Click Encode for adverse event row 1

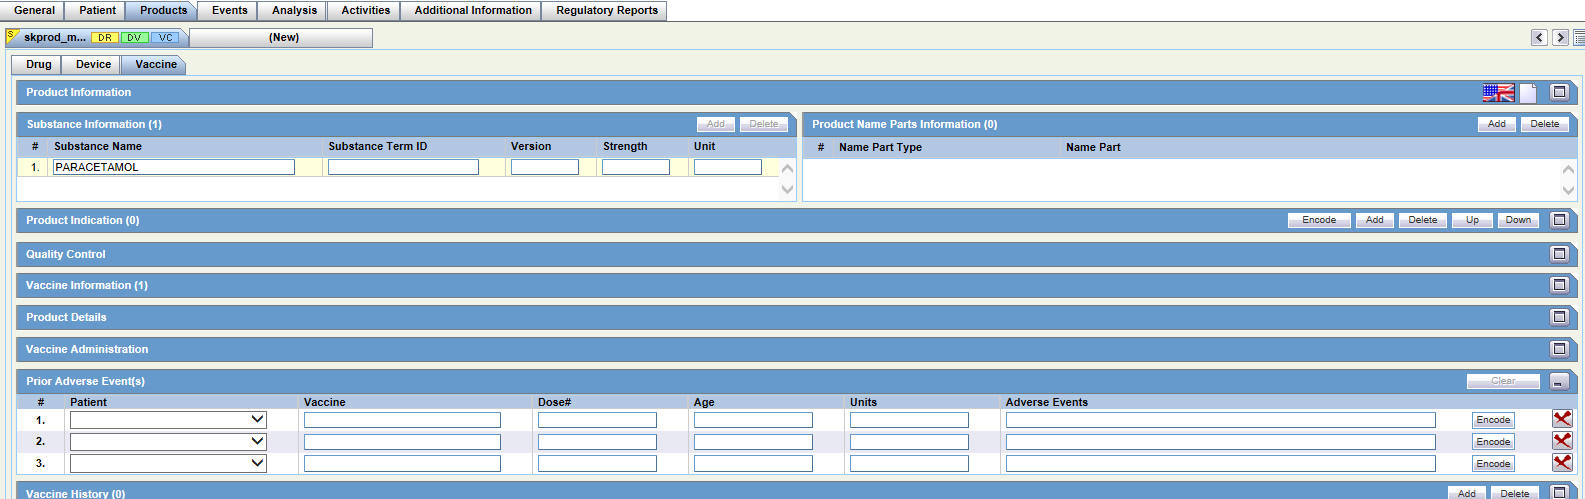1493,420
